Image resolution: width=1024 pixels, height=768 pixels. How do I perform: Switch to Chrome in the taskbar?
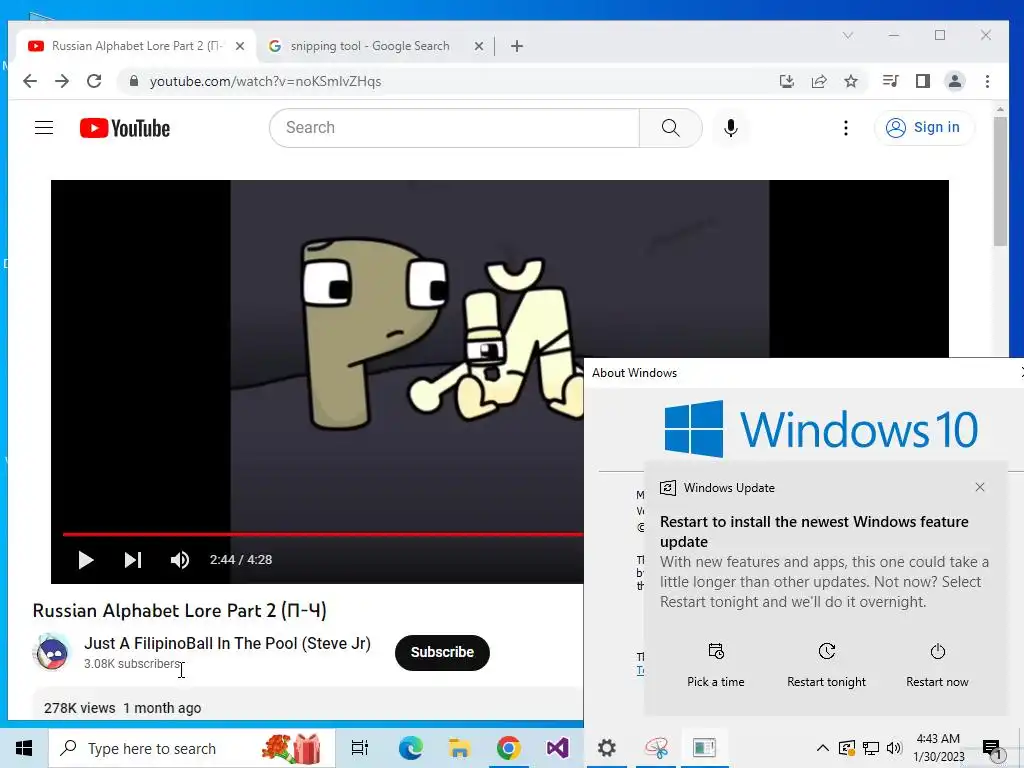(x=509, y=748)
